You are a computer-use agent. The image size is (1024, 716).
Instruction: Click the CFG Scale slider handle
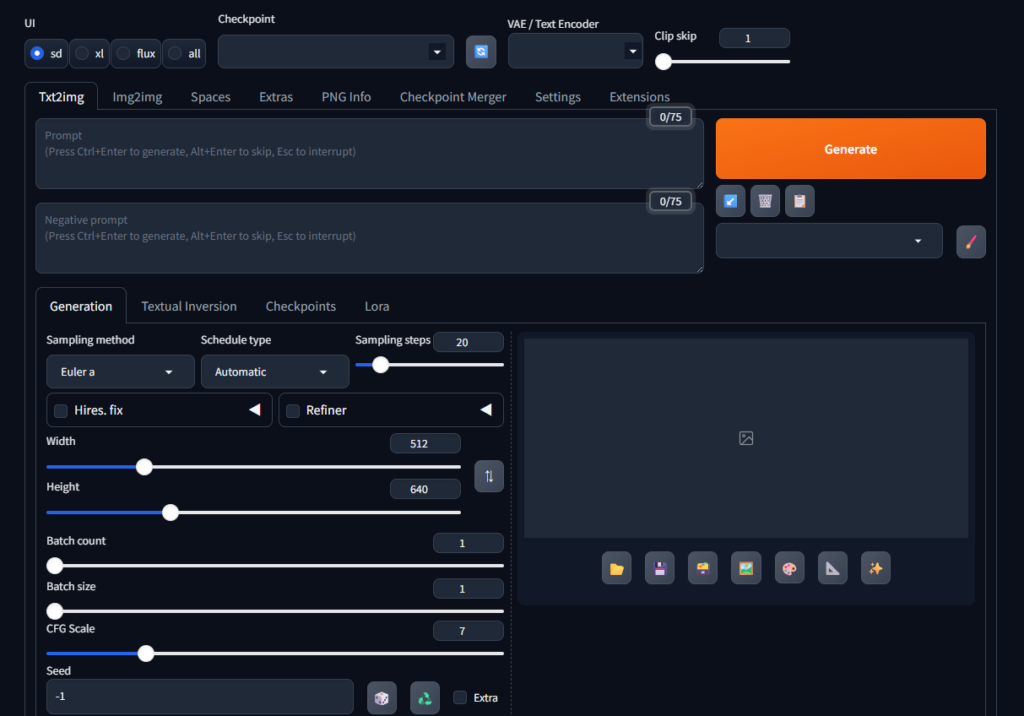[x=146, y=653]
